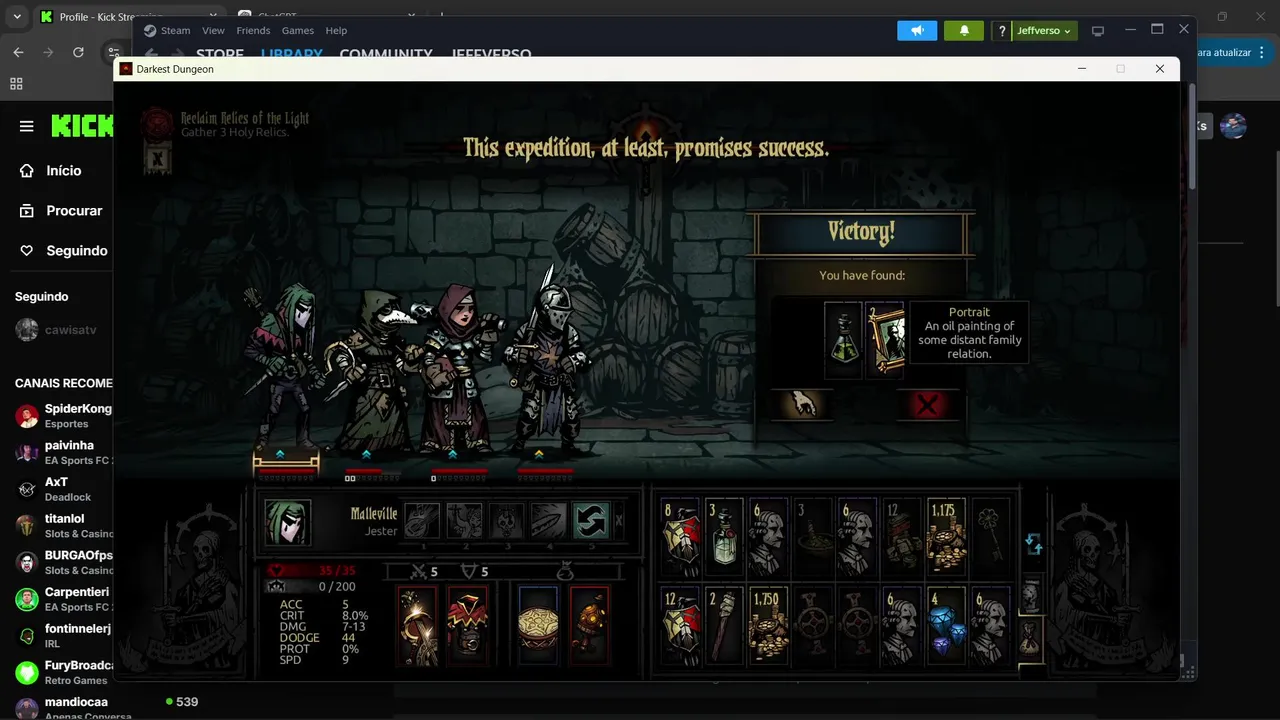Viewport: 1280px width, 720px height.
Task: Click the dimmed skeleton key slot
Action: pyautogui.click(x=990, y=538)
